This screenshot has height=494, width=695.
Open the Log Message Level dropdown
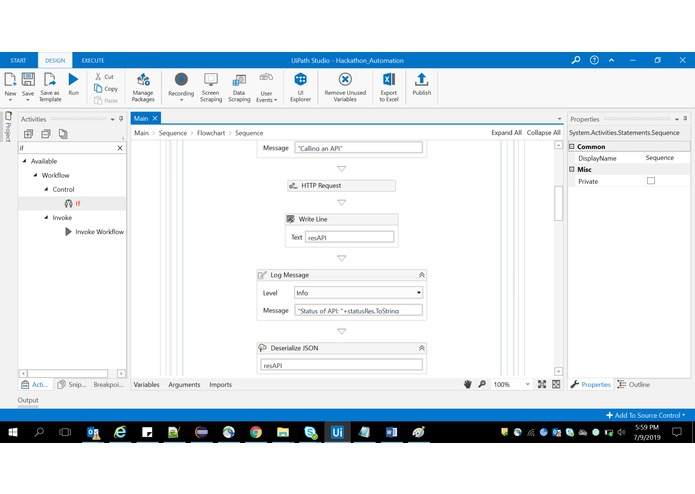(358, 292)
